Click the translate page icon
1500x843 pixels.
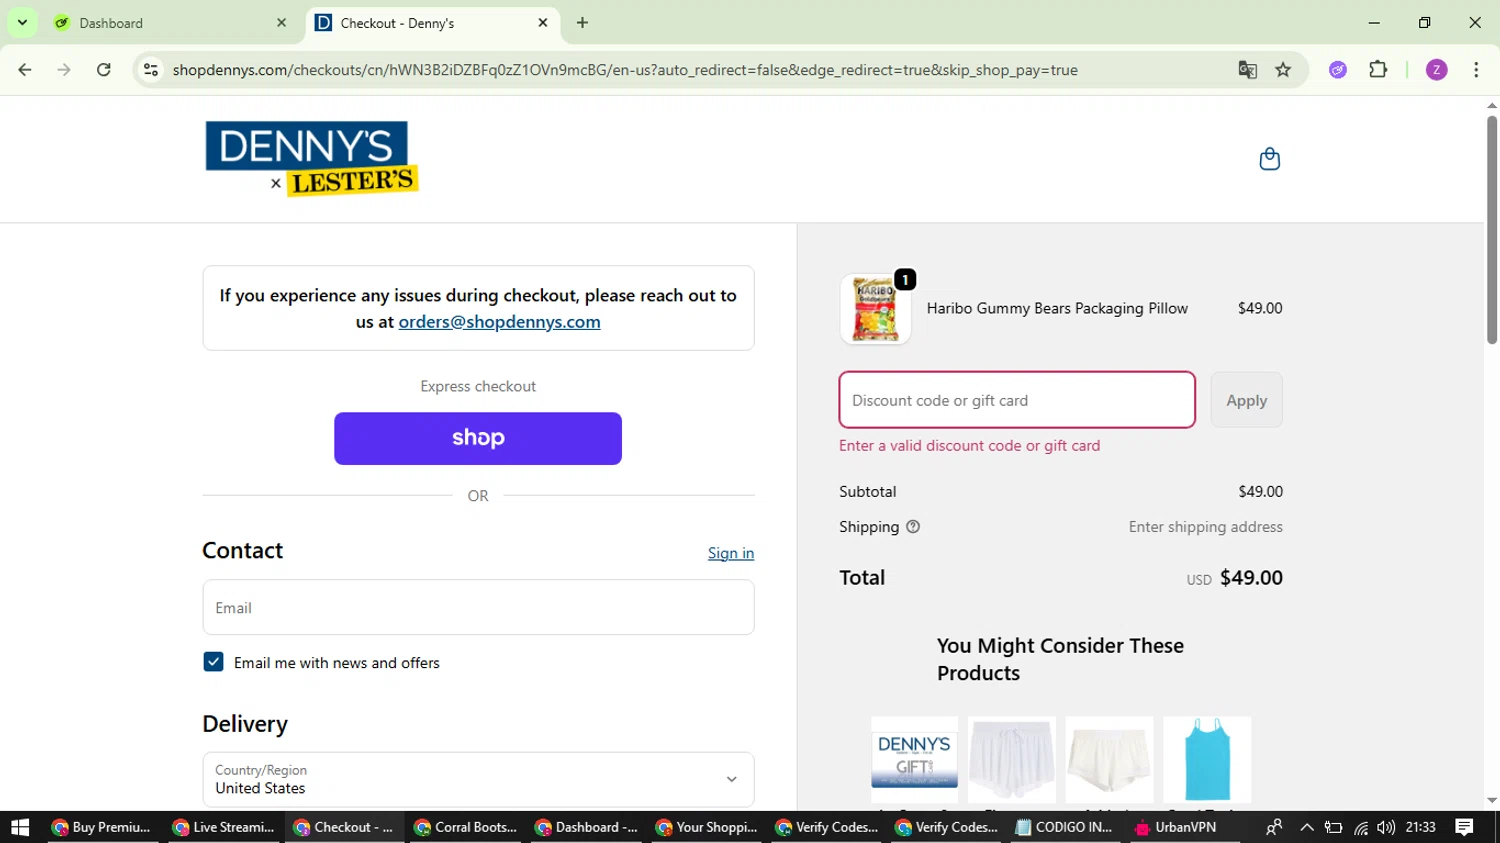click(1247, 70)
